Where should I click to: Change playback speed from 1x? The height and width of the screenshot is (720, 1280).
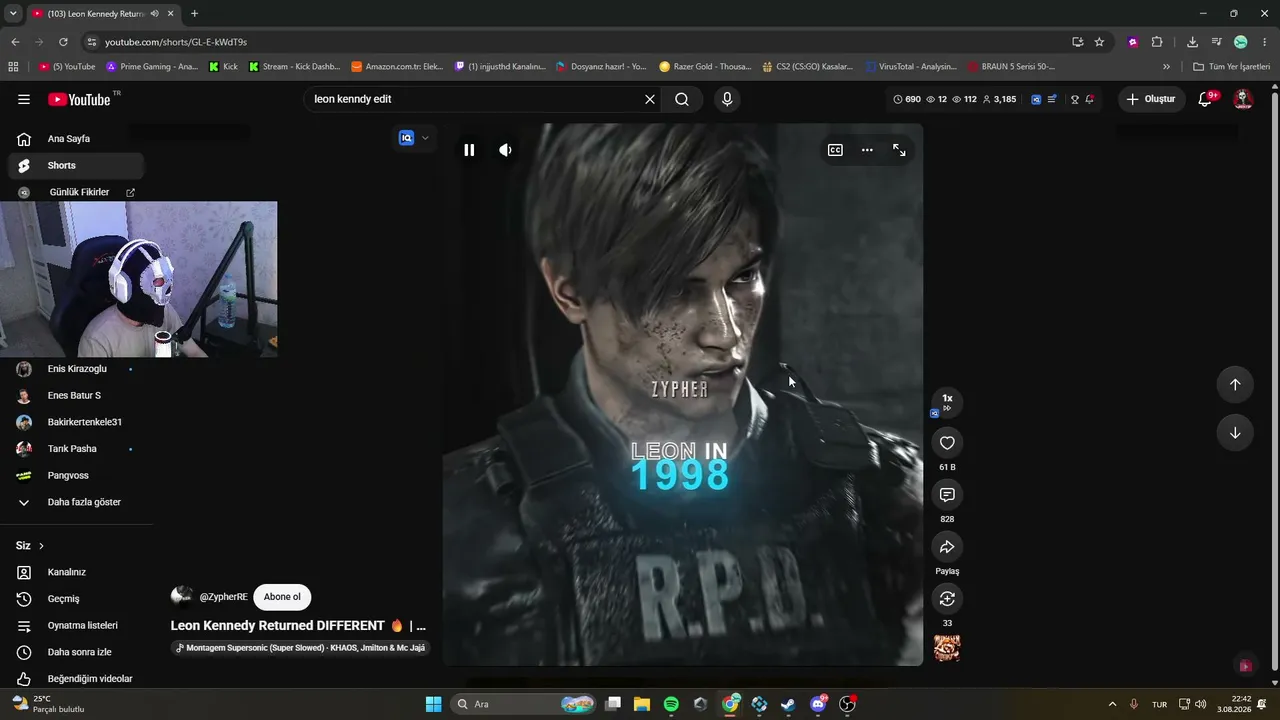pos(947,402)
